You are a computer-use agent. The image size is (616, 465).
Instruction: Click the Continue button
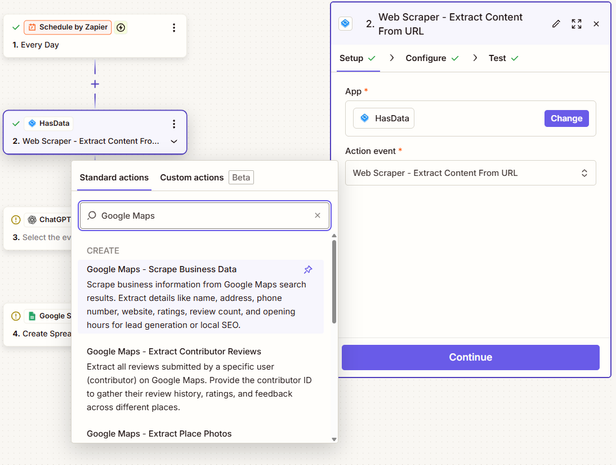pyautogui.click(x=470, y=357)
